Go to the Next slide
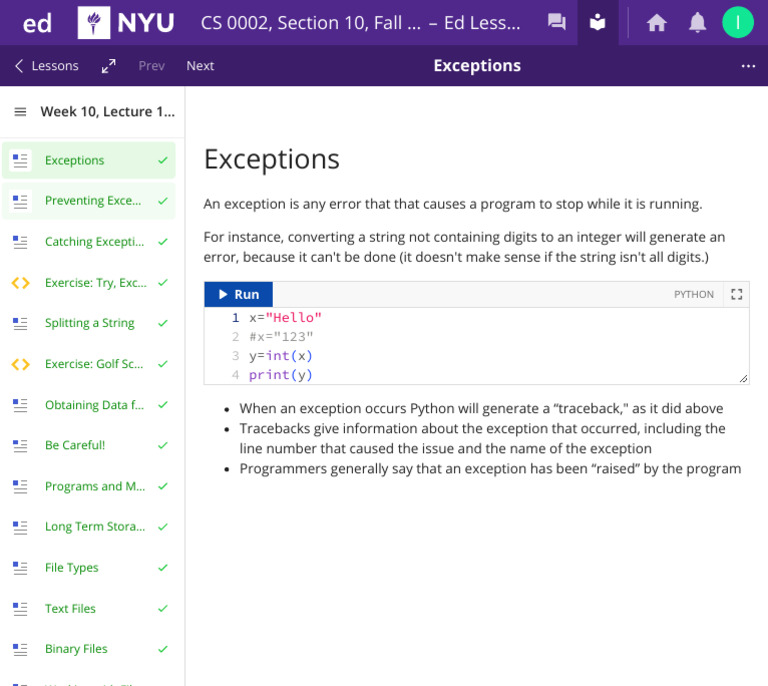The width and height of the screenshot is (768, 686). coord(200,66)
